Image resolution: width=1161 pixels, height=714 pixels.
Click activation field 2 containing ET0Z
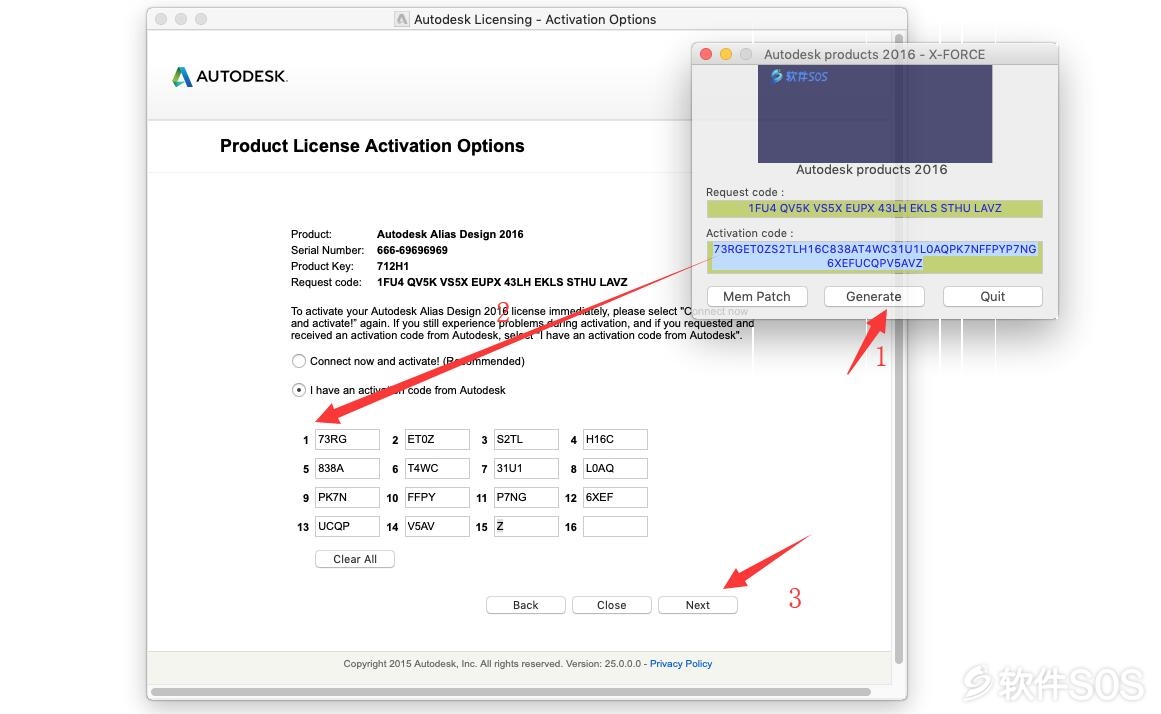(437, 439)
